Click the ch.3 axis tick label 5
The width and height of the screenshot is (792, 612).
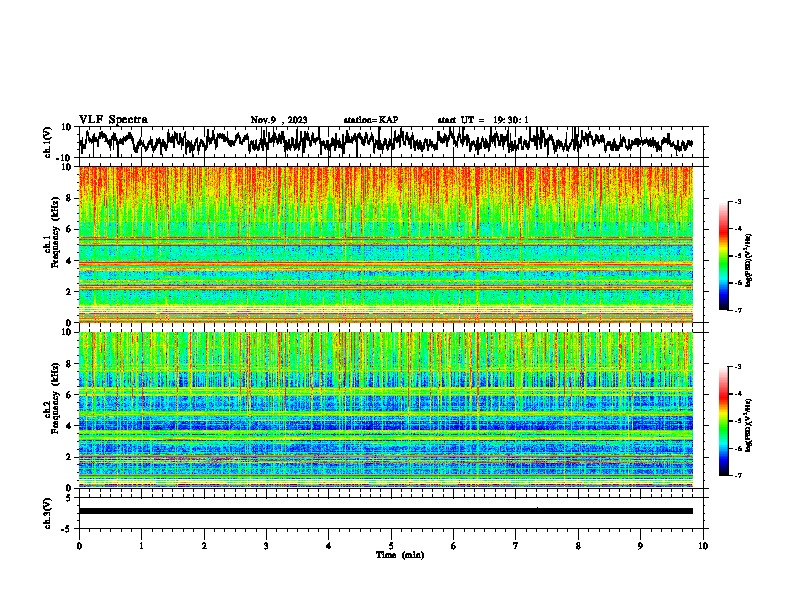[x=69, y=498]
